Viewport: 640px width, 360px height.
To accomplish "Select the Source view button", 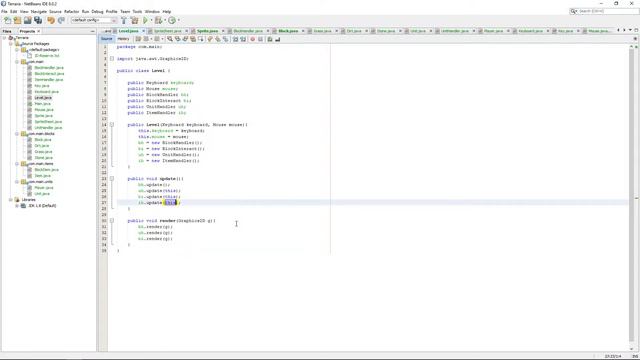I will click(107, 39).
